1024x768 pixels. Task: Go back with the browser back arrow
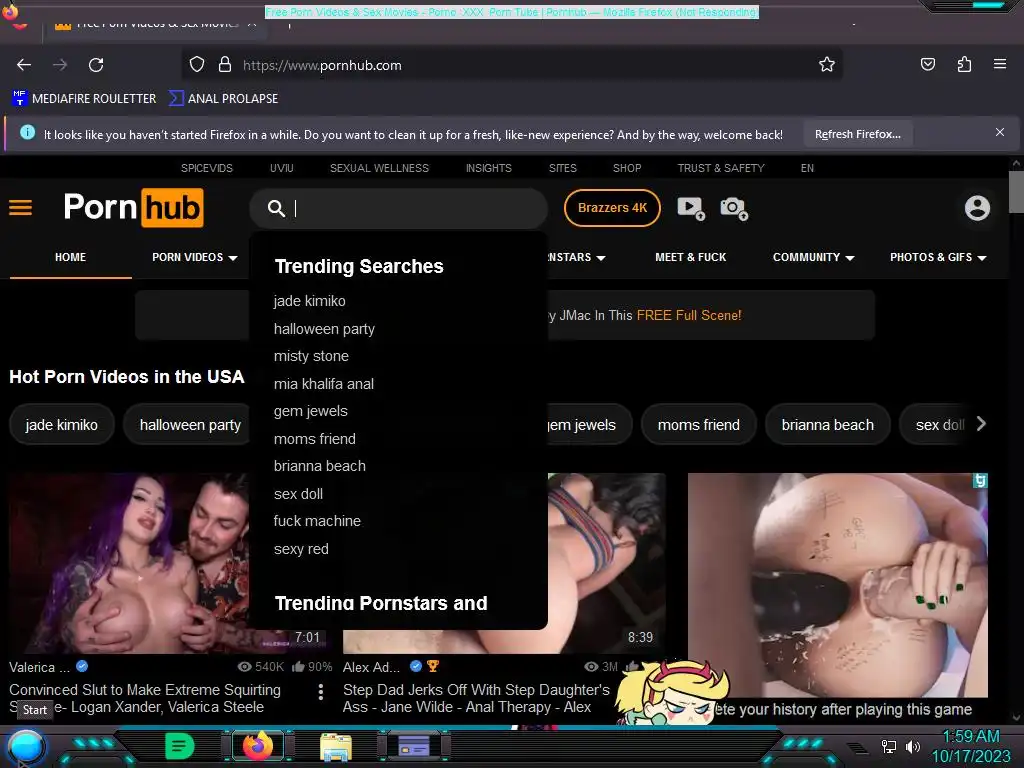click(24, 65)
